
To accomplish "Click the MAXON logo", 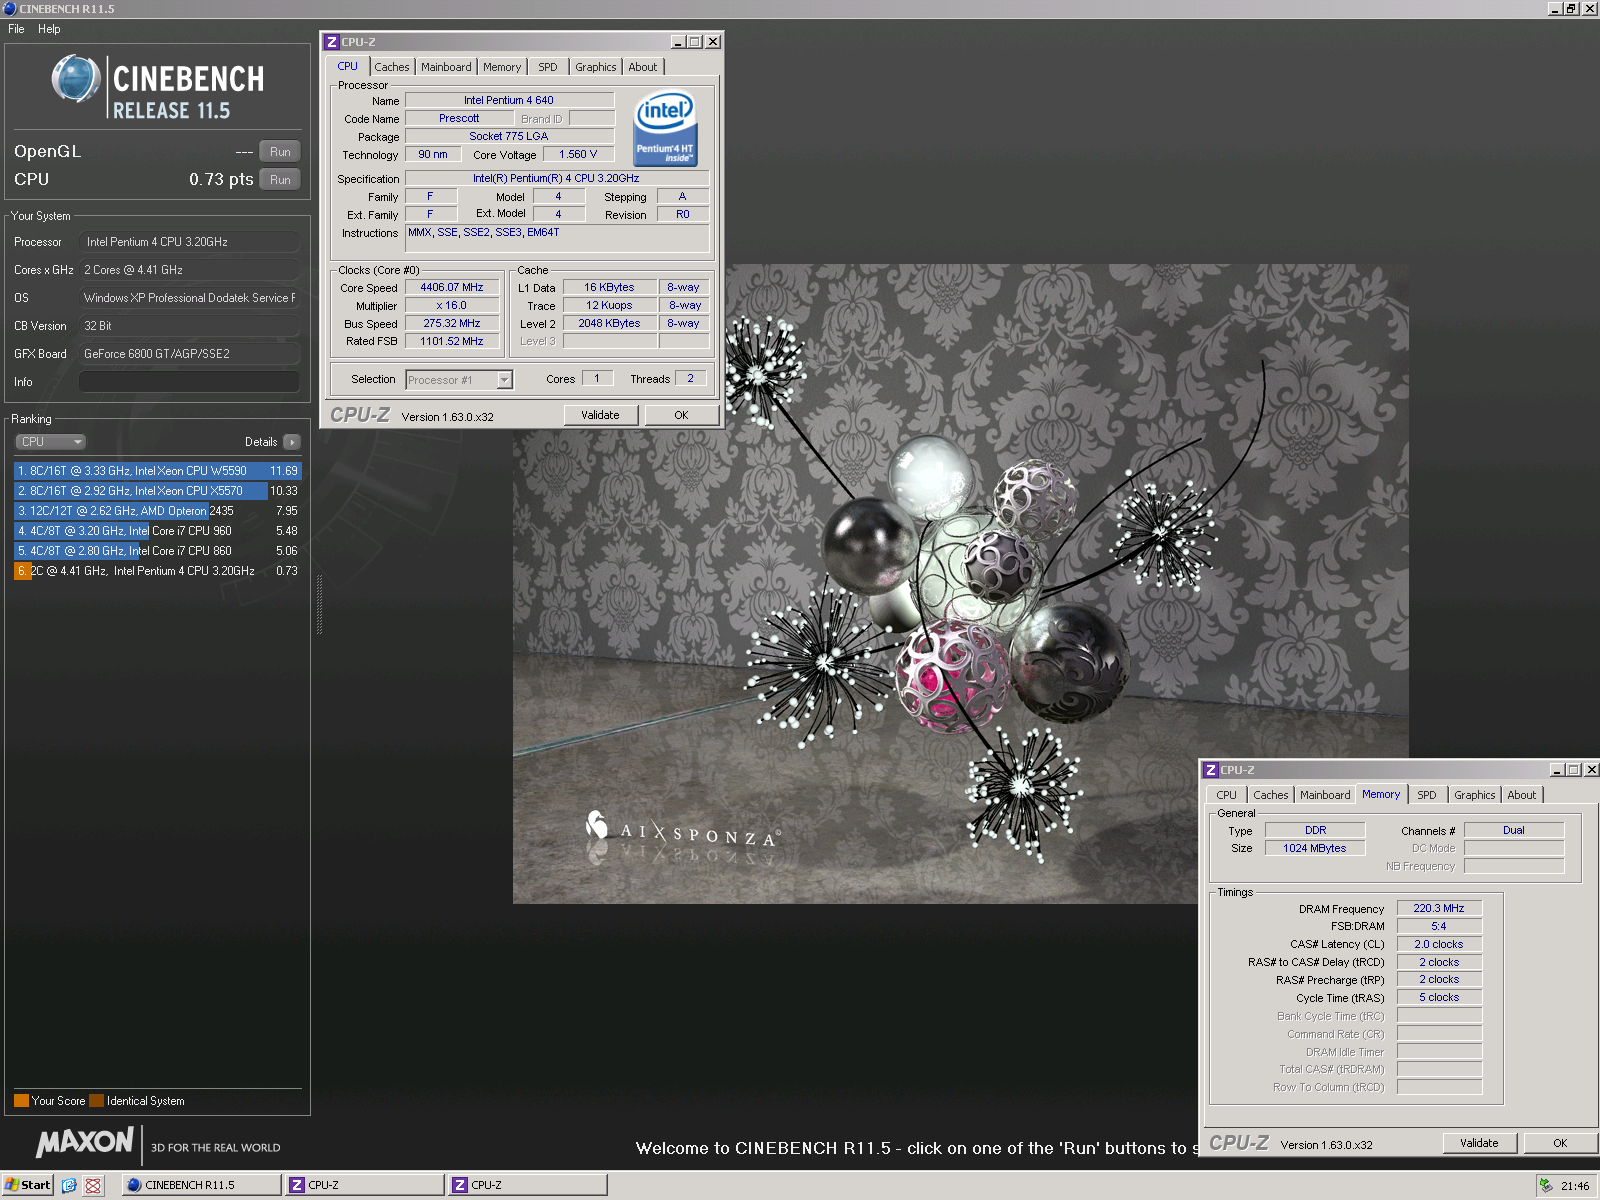I will point(85,1142).
